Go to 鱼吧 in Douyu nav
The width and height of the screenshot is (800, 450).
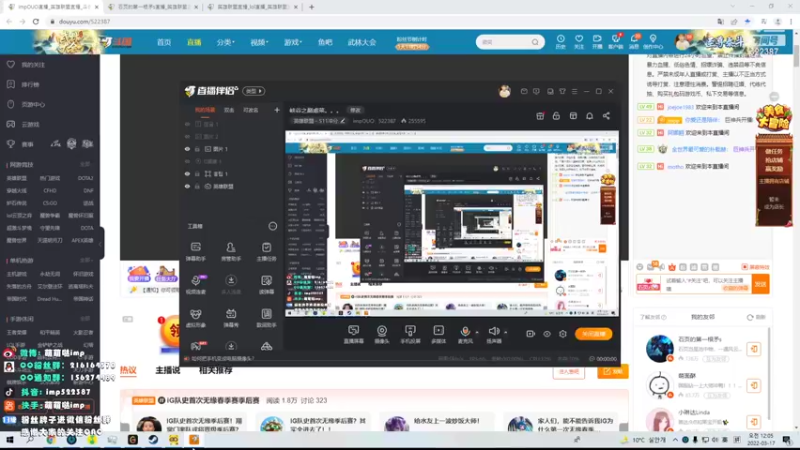(x=325, y=42)
